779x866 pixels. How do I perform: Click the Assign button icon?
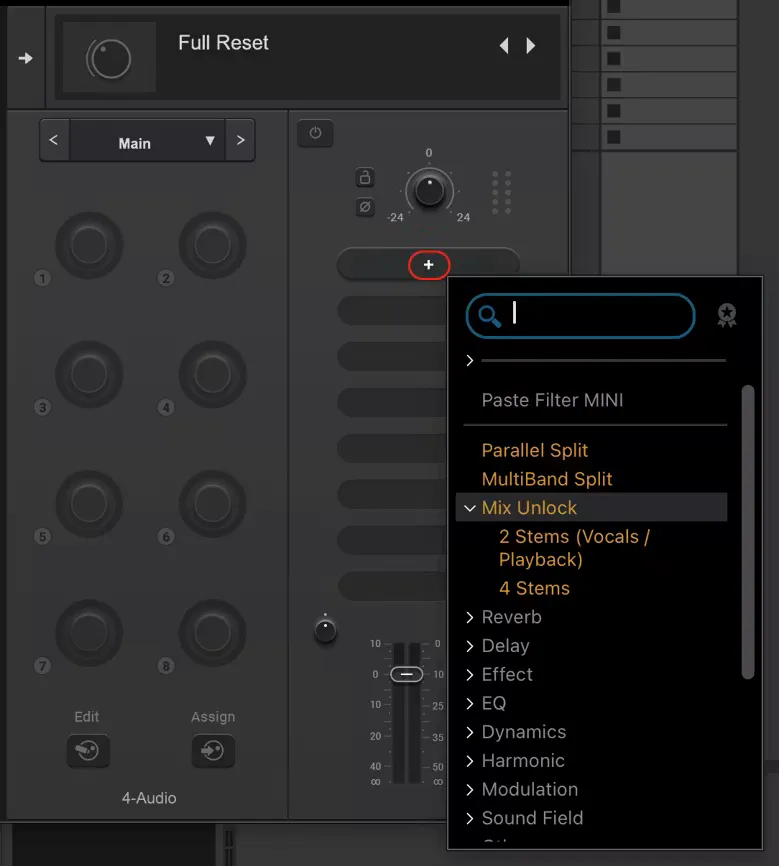pyautogui.click(x=213, y=751)
